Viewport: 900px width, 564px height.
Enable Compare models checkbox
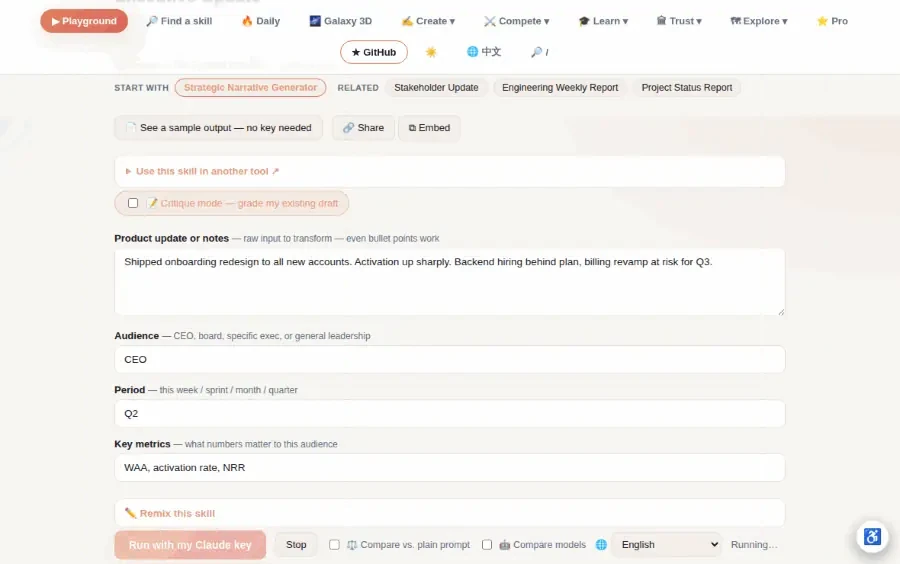[487, 545]
